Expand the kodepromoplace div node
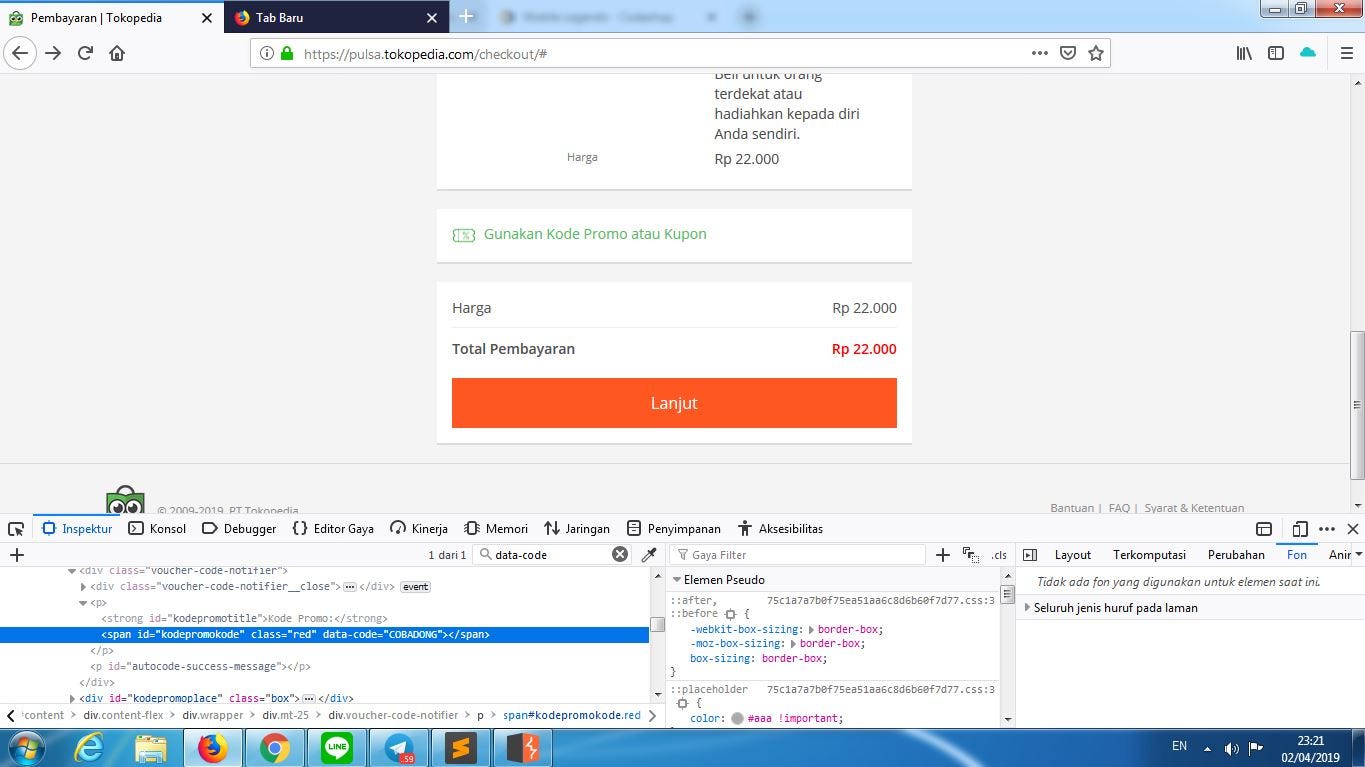 click(72, 699)
